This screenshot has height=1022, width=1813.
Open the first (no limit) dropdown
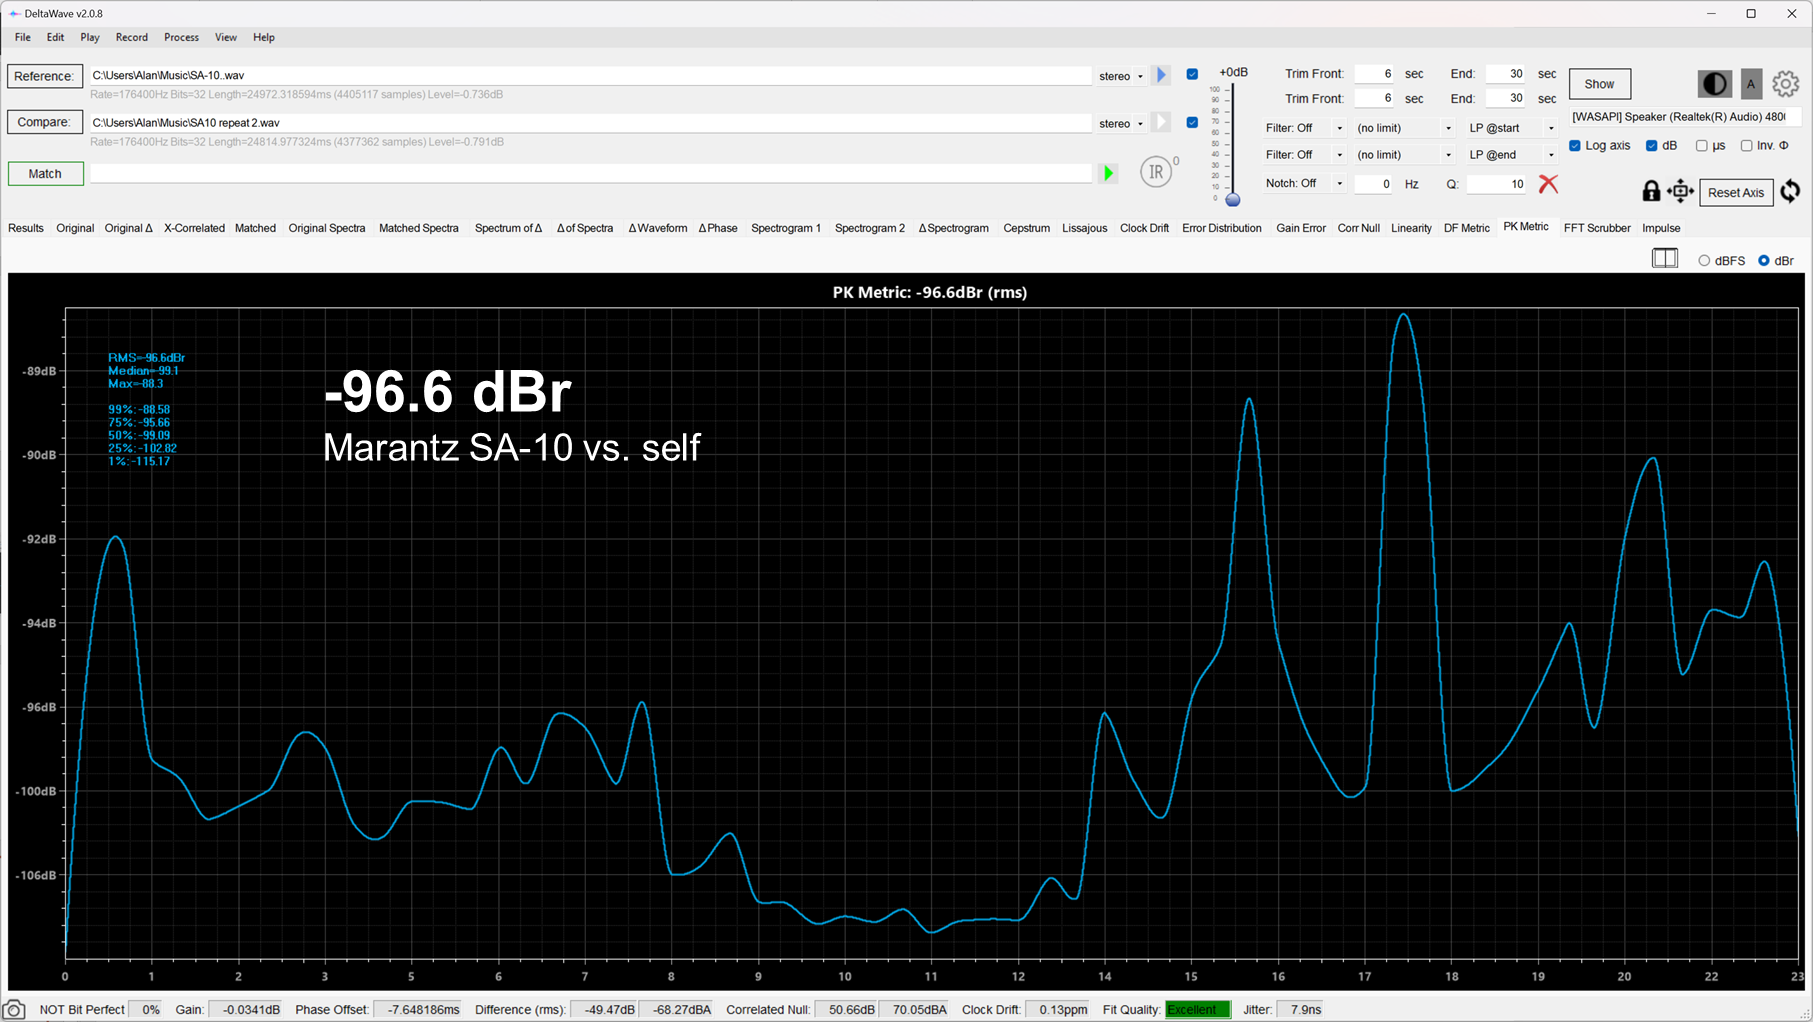tap(1404, 128)
